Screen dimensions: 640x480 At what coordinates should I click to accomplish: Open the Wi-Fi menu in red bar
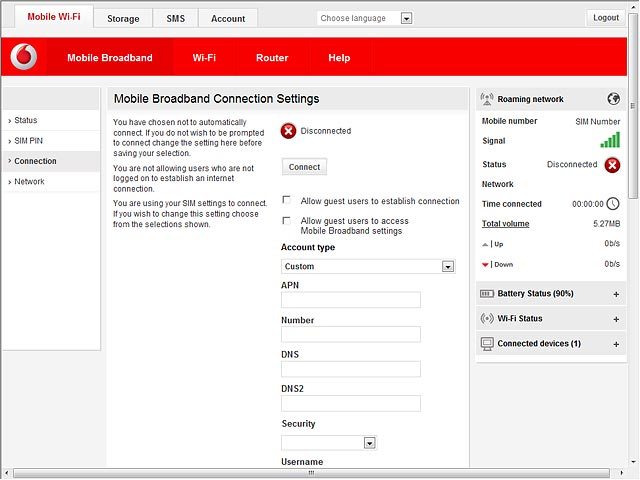pos(204,58)
